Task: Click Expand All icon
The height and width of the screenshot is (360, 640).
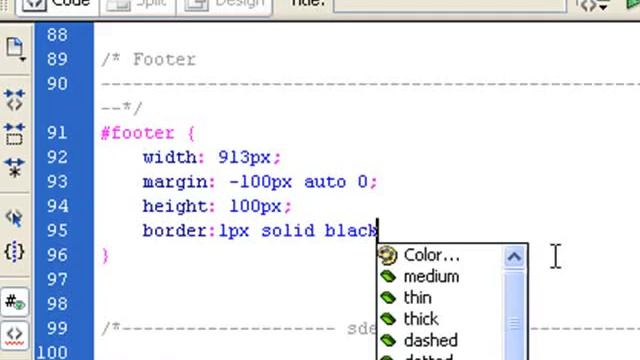Action: coord(15,168)
